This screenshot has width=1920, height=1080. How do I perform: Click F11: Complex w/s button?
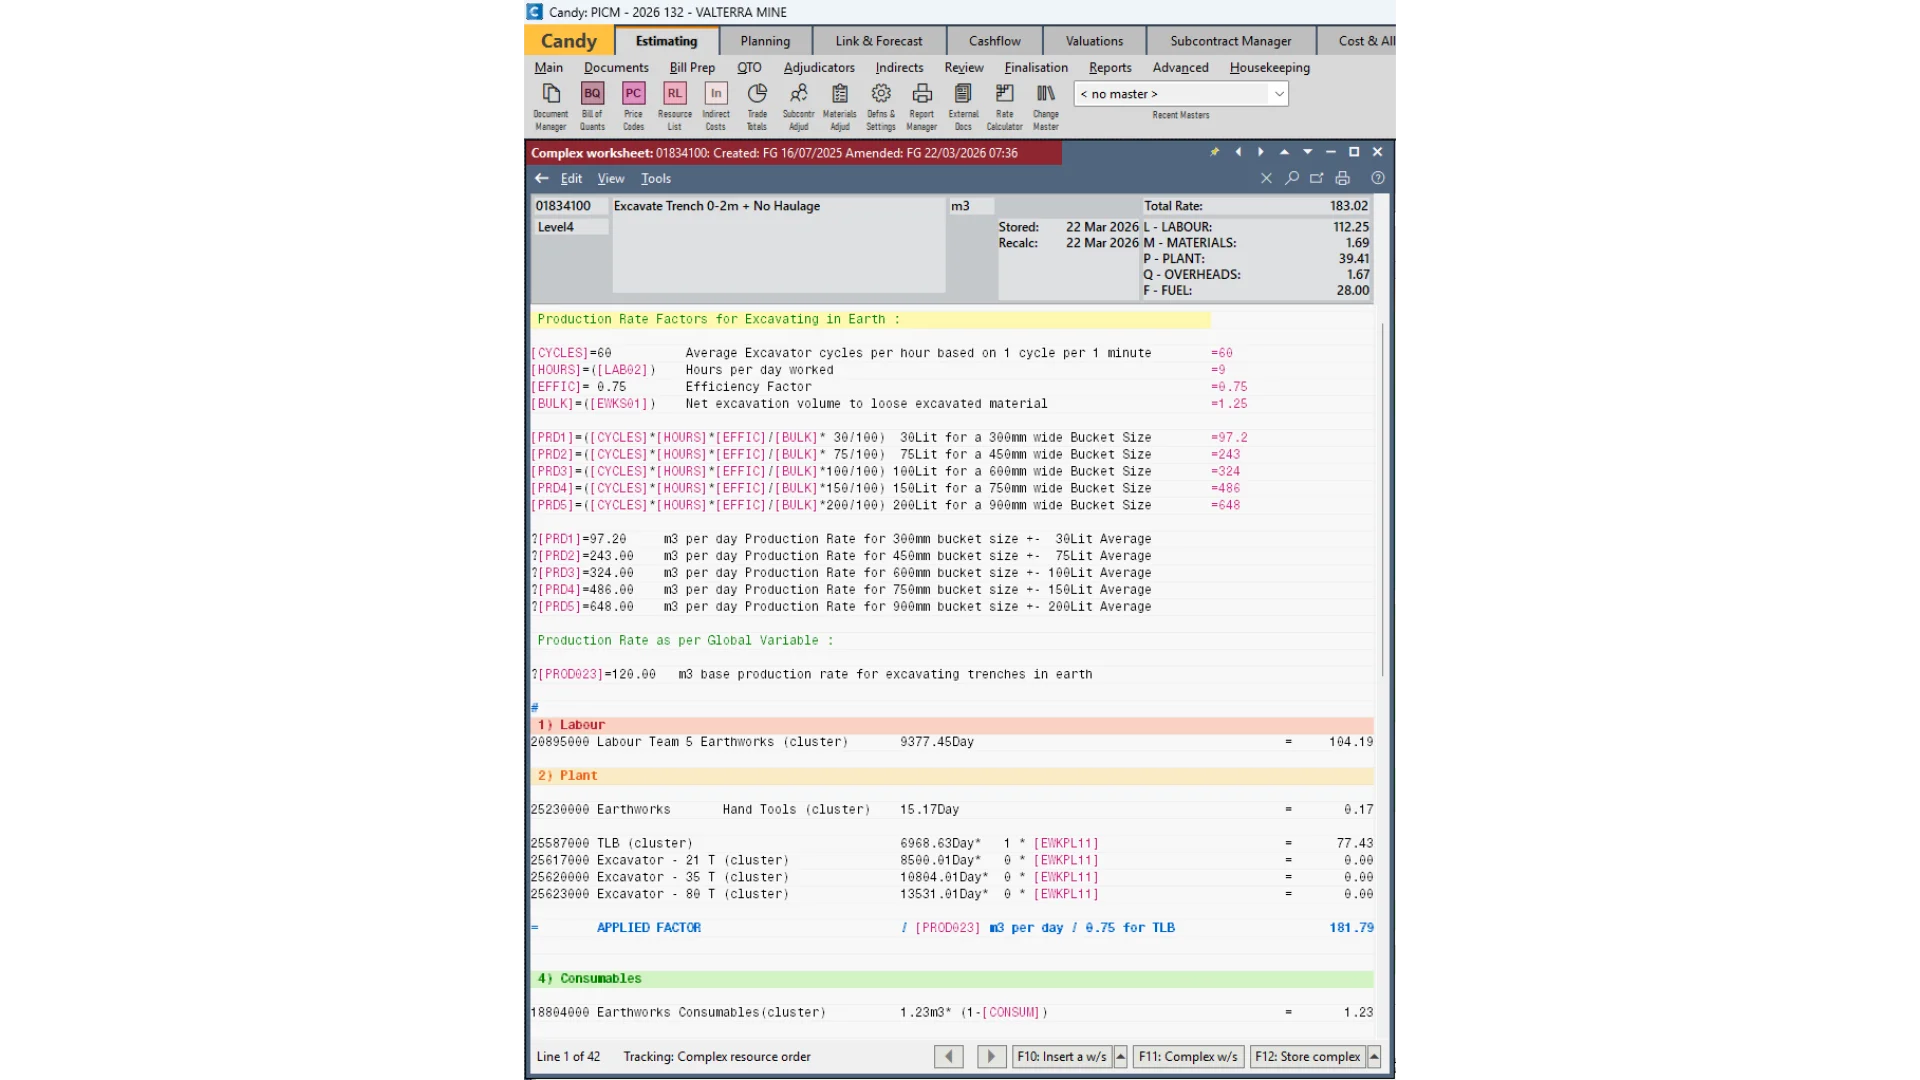[x=1188, y=1056]
